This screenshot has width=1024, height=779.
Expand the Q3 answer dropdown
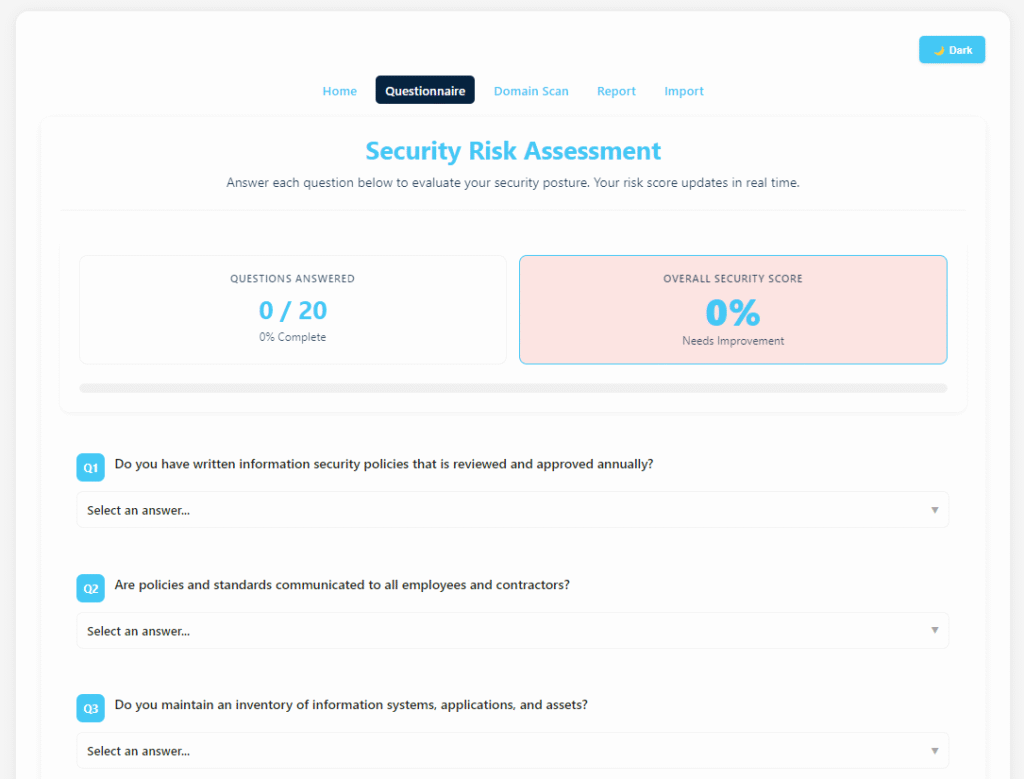pyautogui.click(x=512, y=750)
